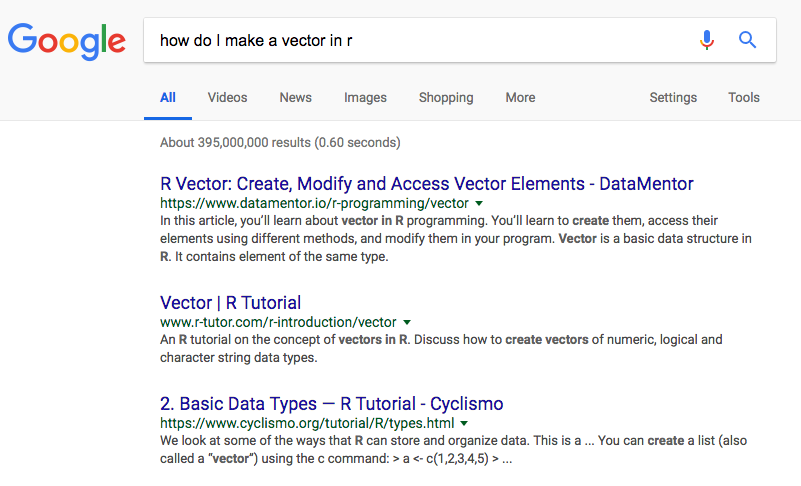801x486 pixels.
Task: Open the More search categories menu
Action: coord(520,97)
